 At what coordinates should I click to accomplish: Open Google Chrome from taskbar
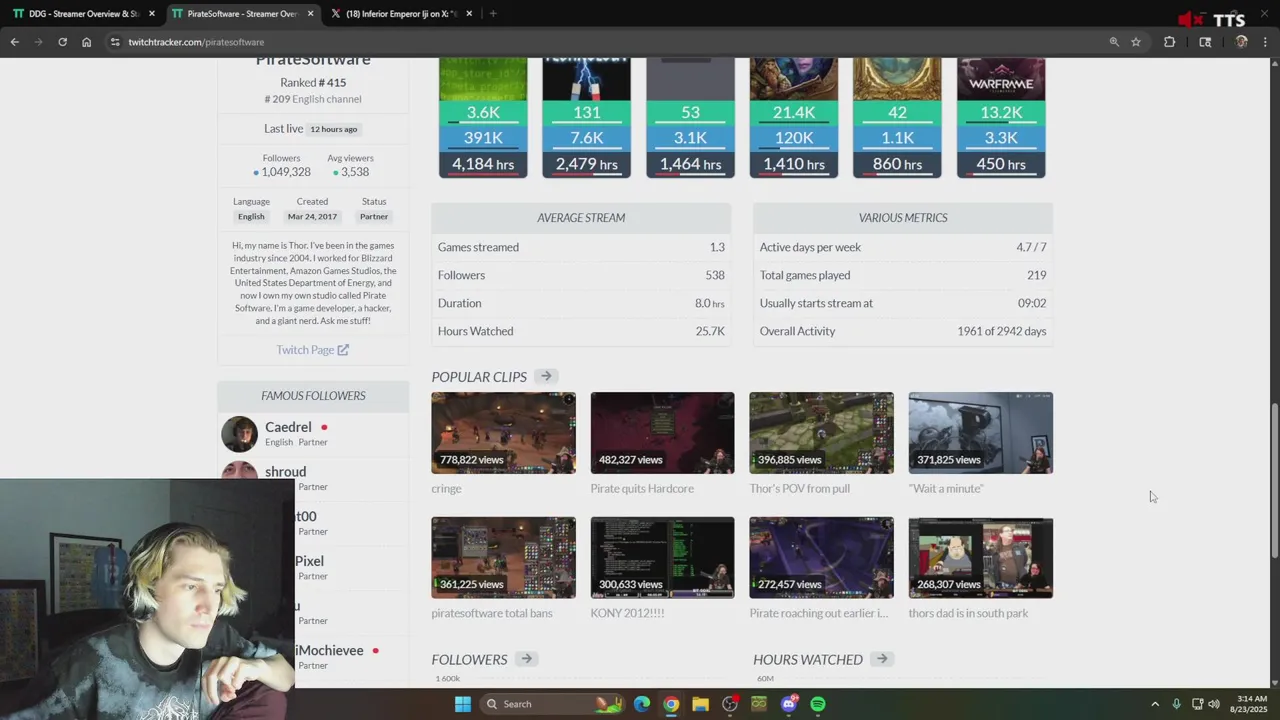point(671,704)
